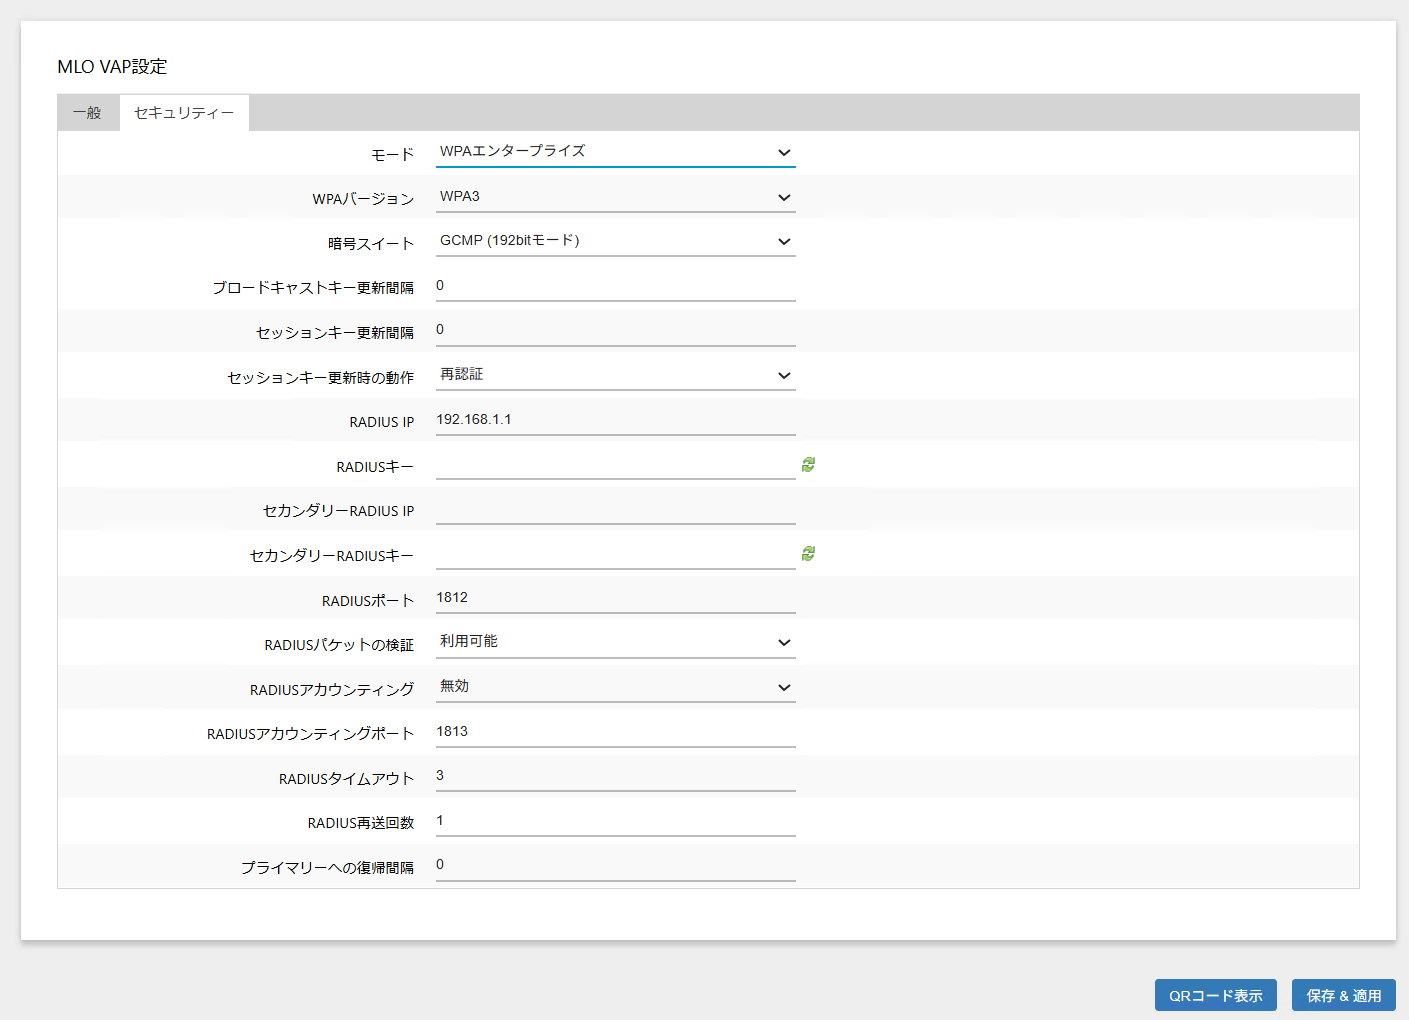
Task: Click the セカンダリーRADIUSキー regenerate icon
Action: tap(808, 554)
